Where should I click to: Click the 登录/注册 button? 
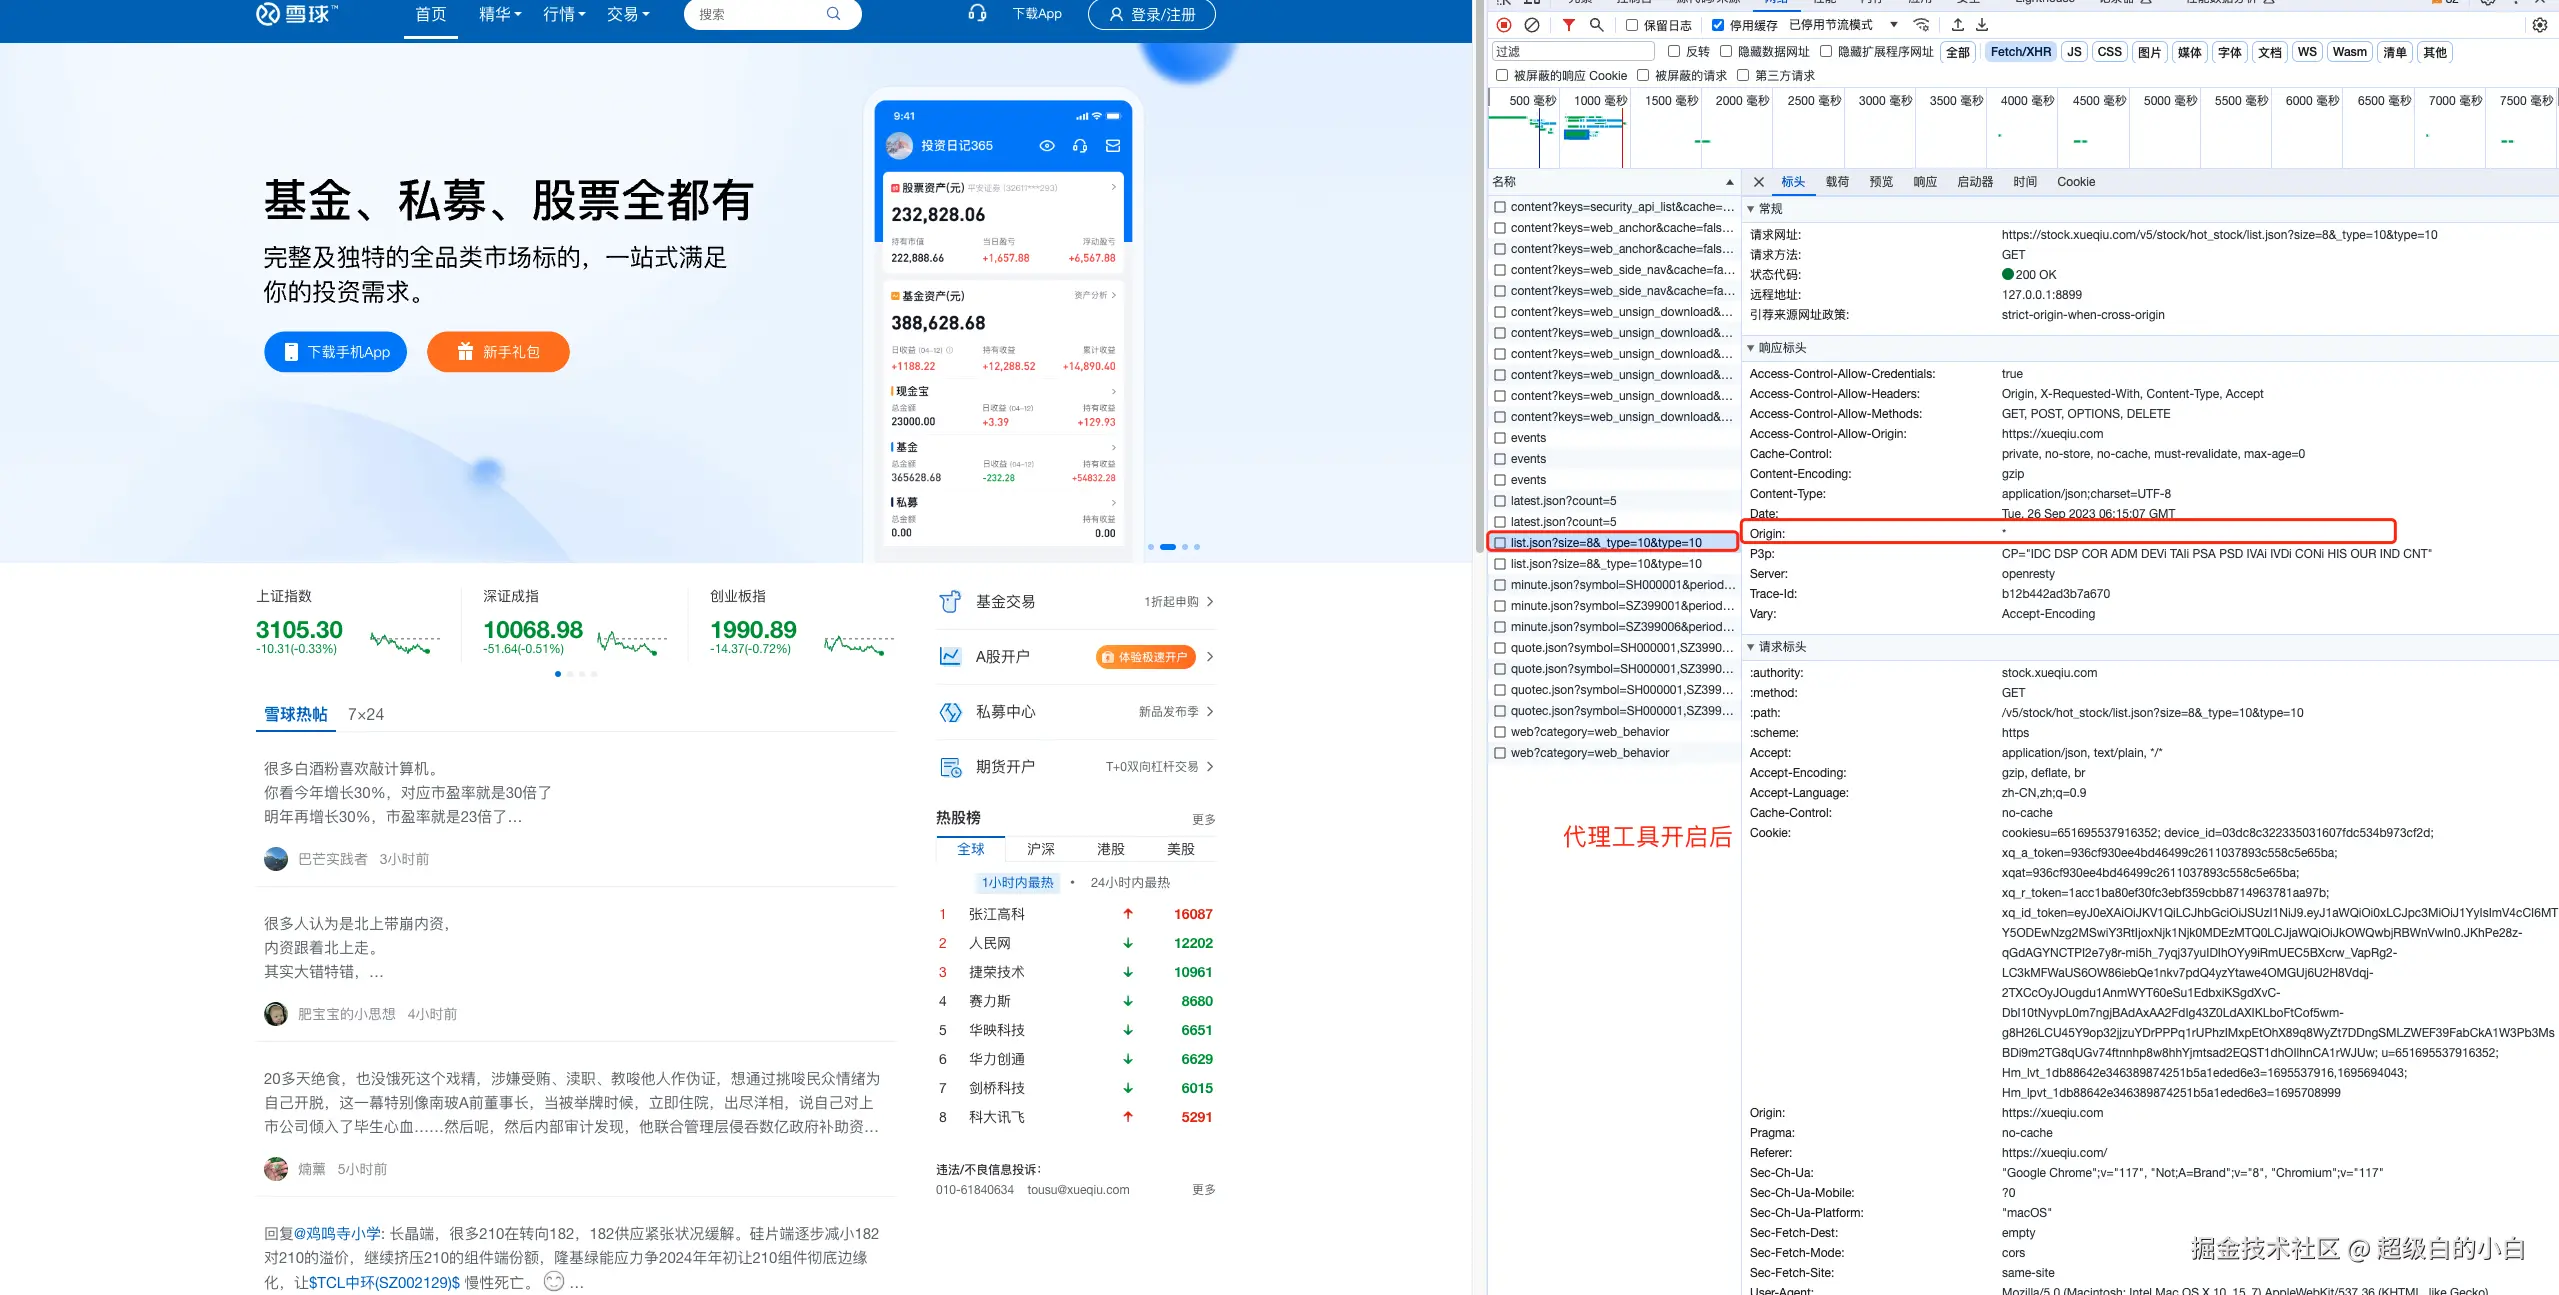click(x=1151, y=15)
